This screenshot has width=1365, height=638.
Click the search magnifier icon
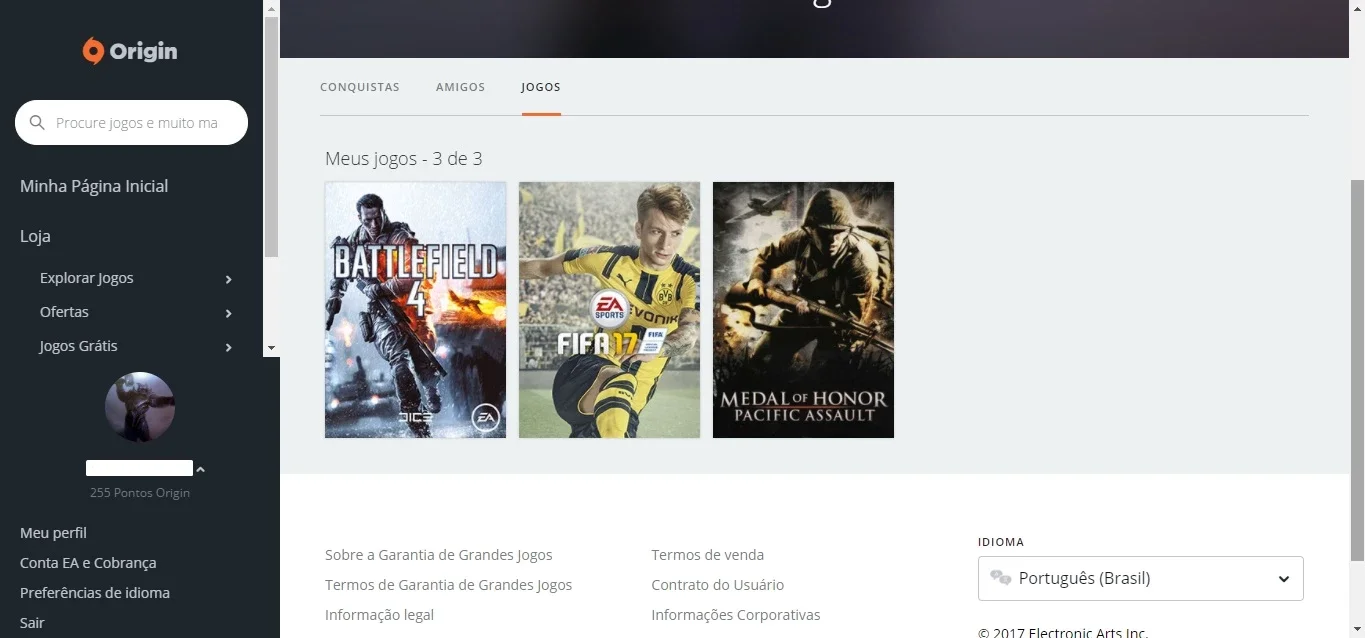38,123
